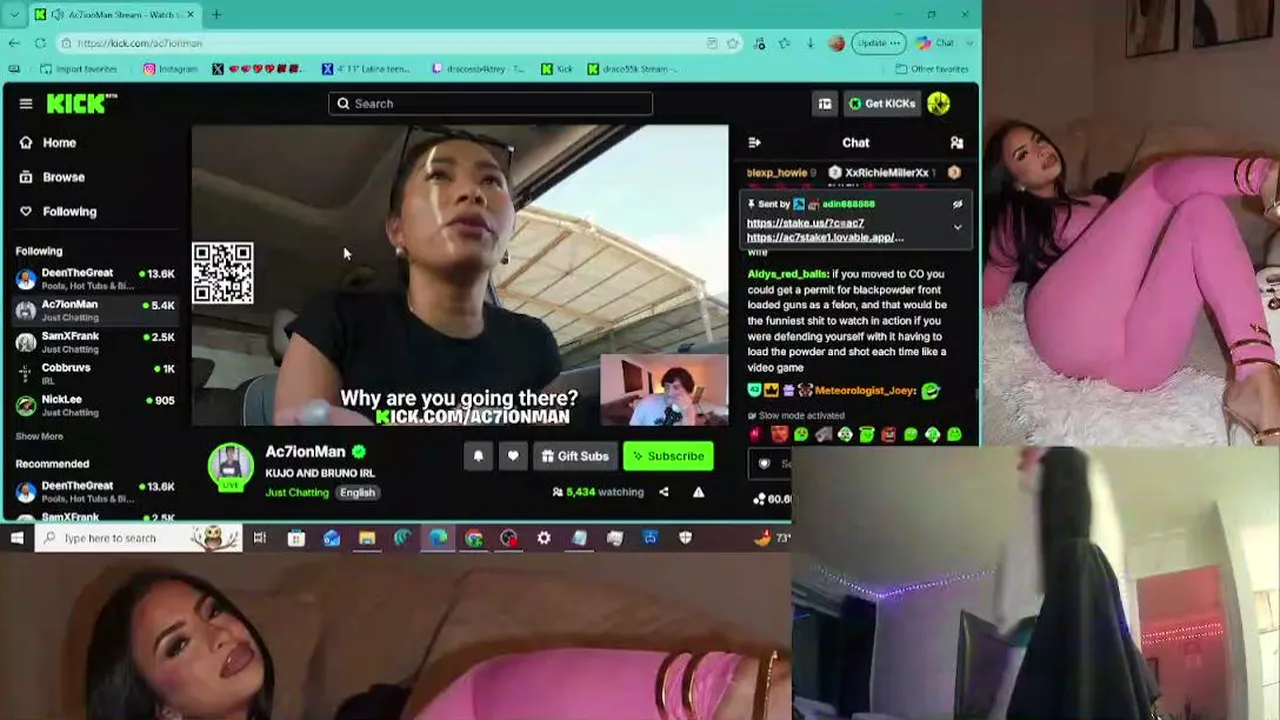Open Browse in the Kick sidebar
Viewport: 1280px width, 720px height.
coord(63,177)
